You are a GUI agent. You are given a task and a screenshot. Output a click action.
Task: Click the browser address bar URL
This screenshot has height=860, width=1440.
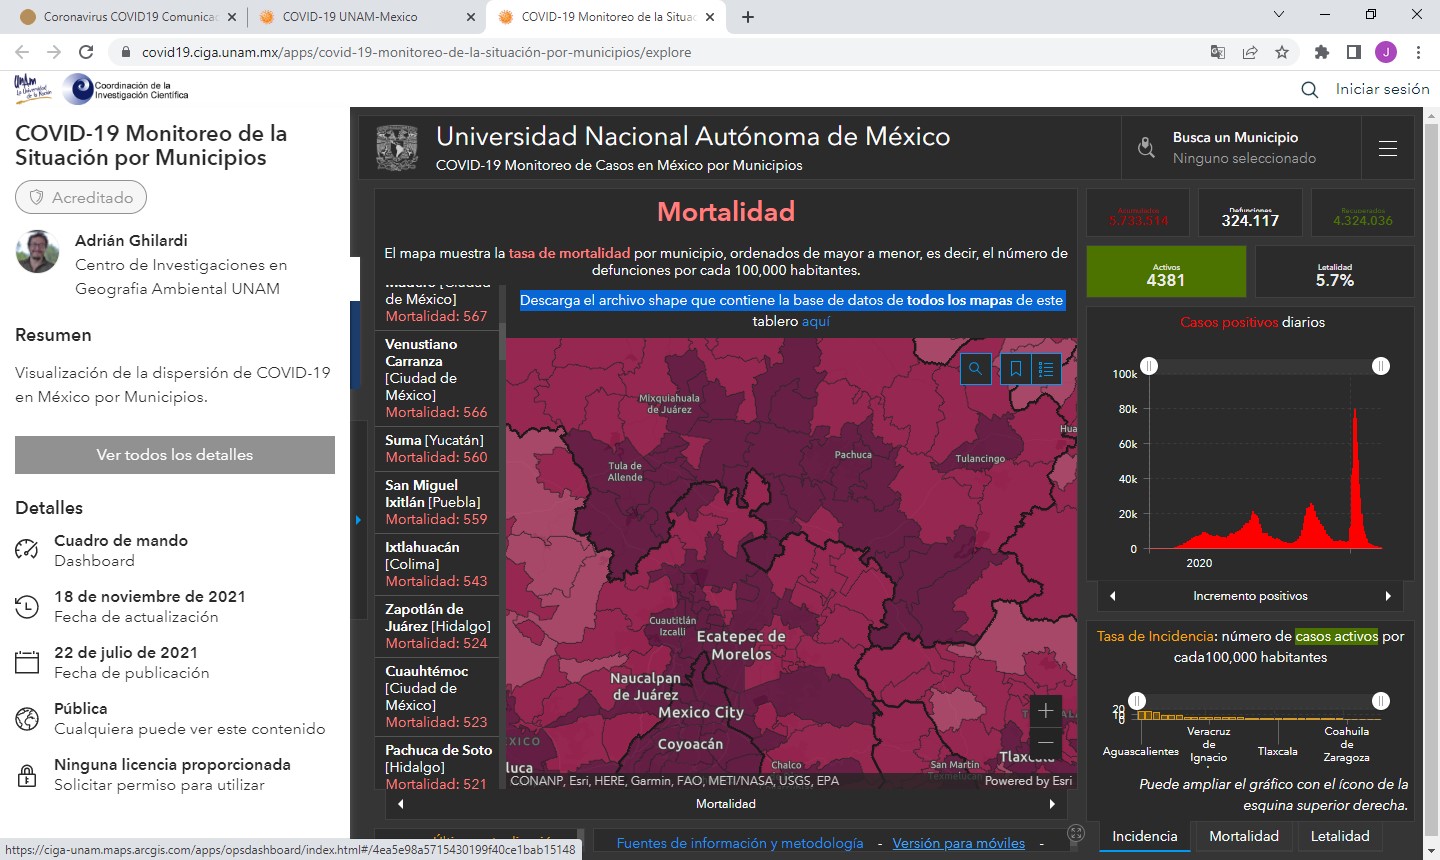click(416, 52)
